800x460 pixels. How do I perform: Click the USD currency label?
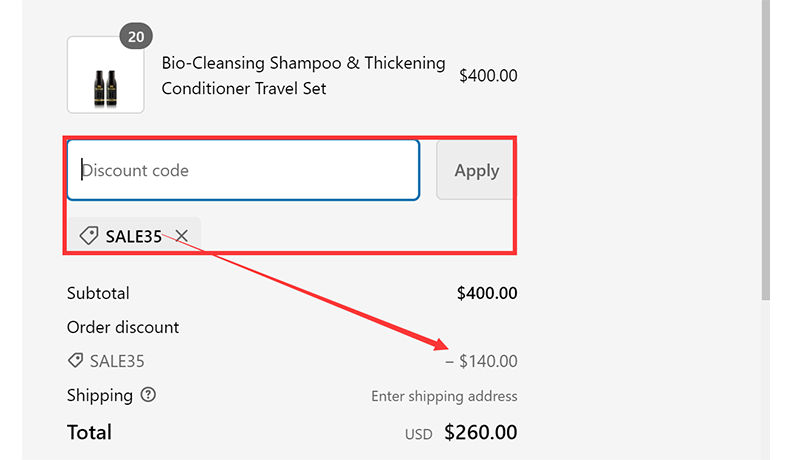(x=419, y=434)
